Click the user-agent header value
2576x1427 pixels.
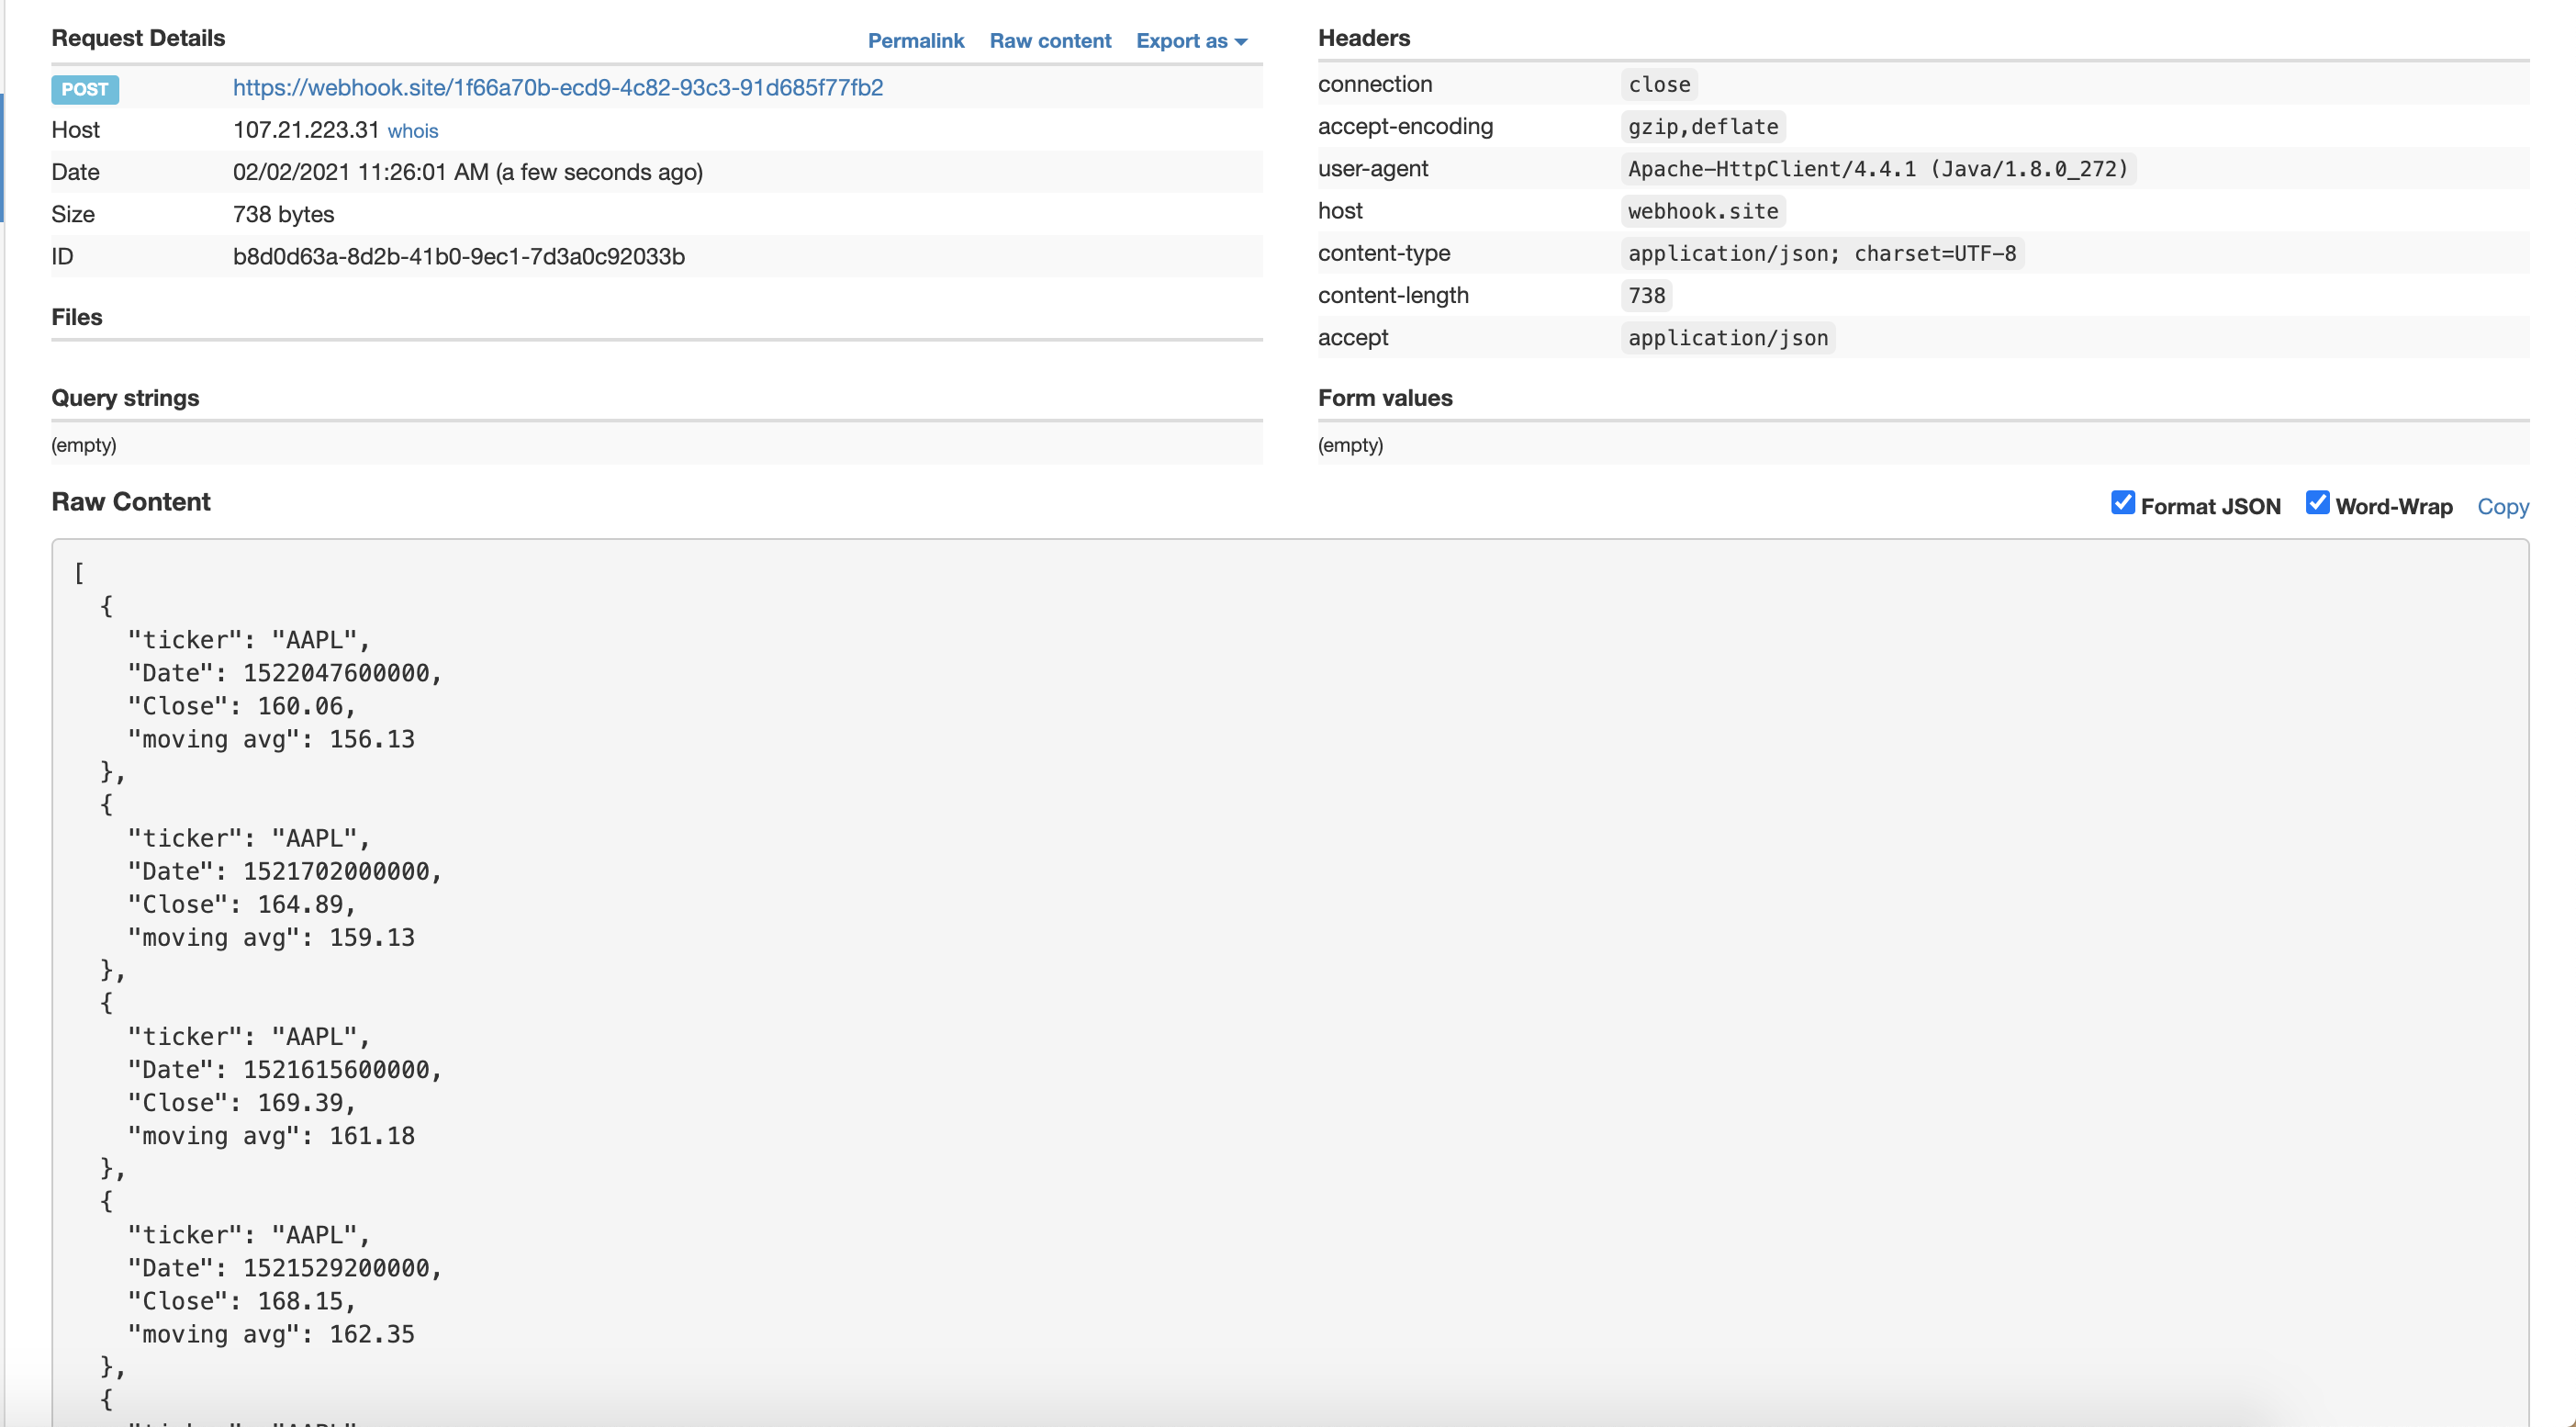pyautogui.click(x=1877, y=169)
